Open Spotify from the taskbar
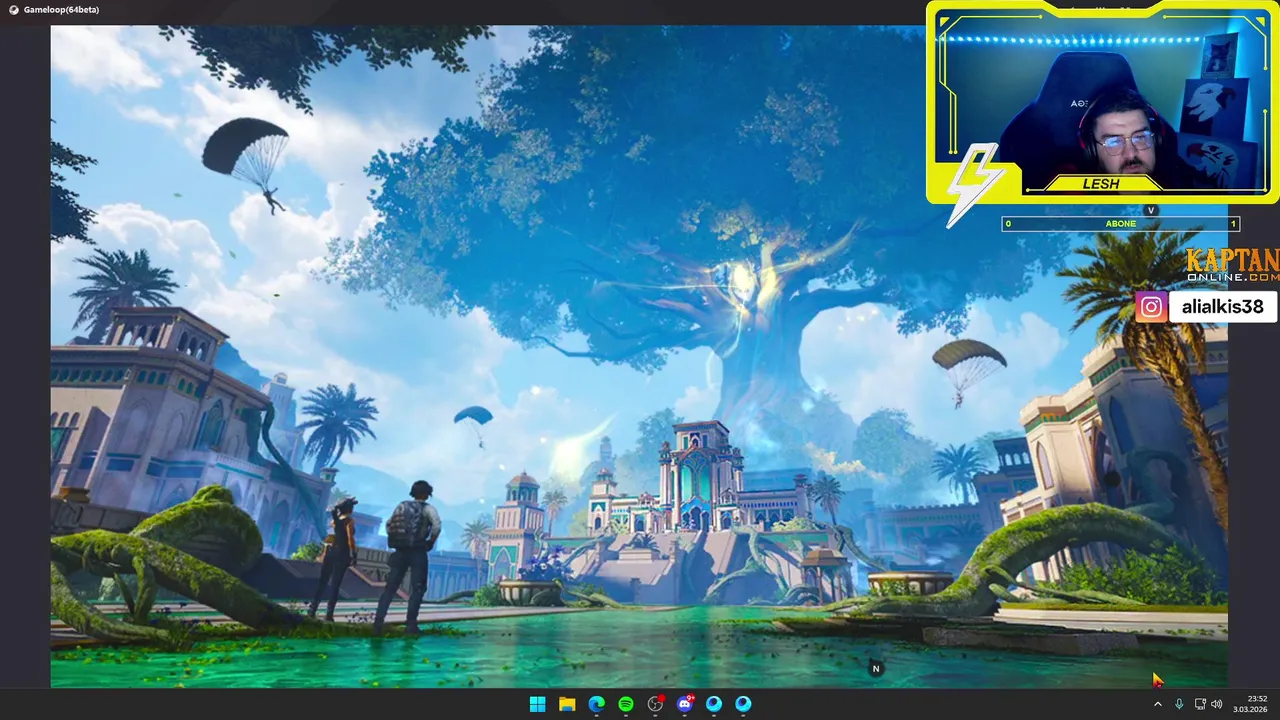 coord(626,704)
